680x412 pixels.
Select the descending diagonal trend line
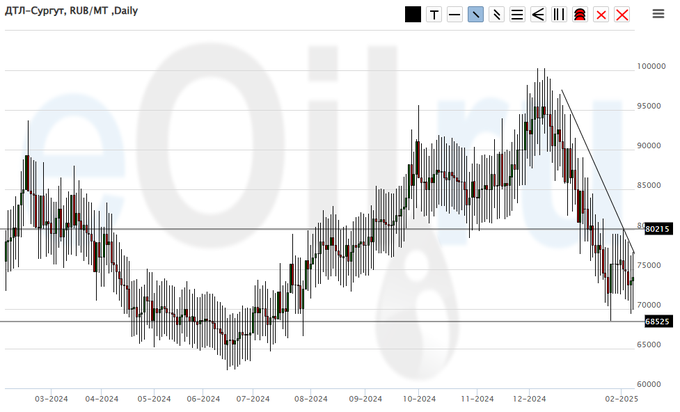coord(596,168)
